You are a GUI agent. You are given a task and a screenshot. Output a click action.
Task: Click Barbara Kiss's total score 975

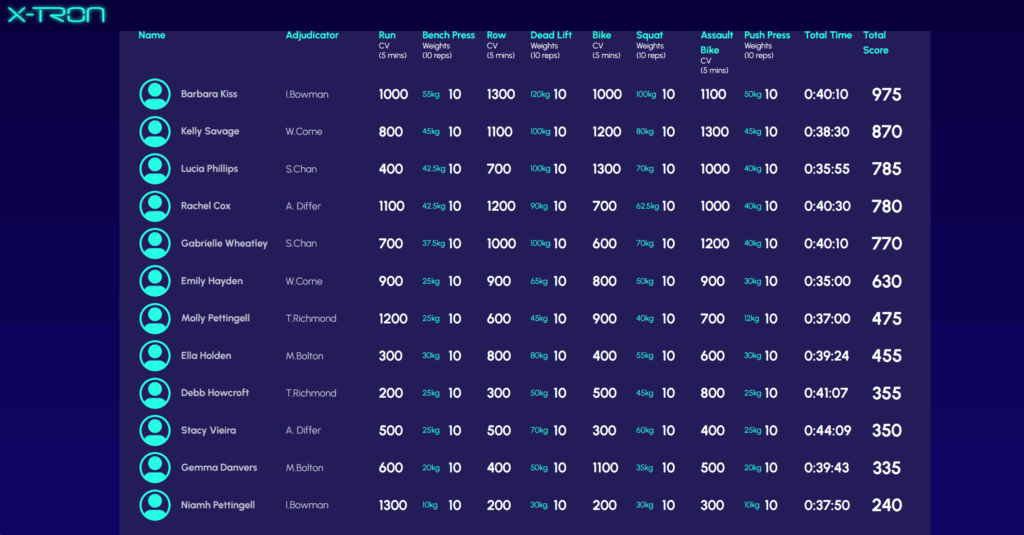(x=886, y=94)
